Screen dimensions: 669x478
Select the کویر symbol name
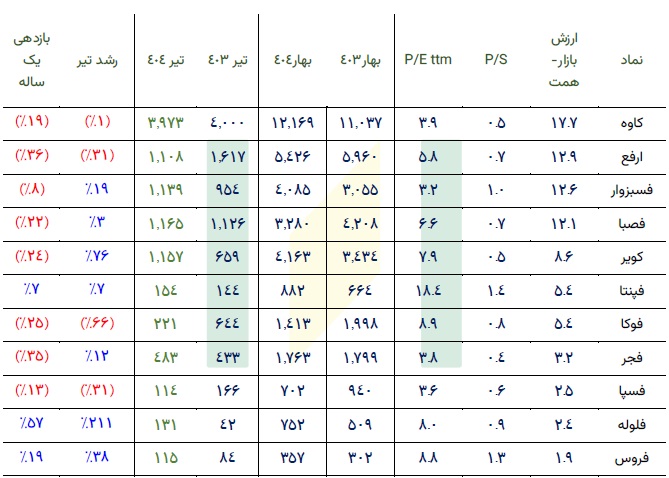(631, 257)
